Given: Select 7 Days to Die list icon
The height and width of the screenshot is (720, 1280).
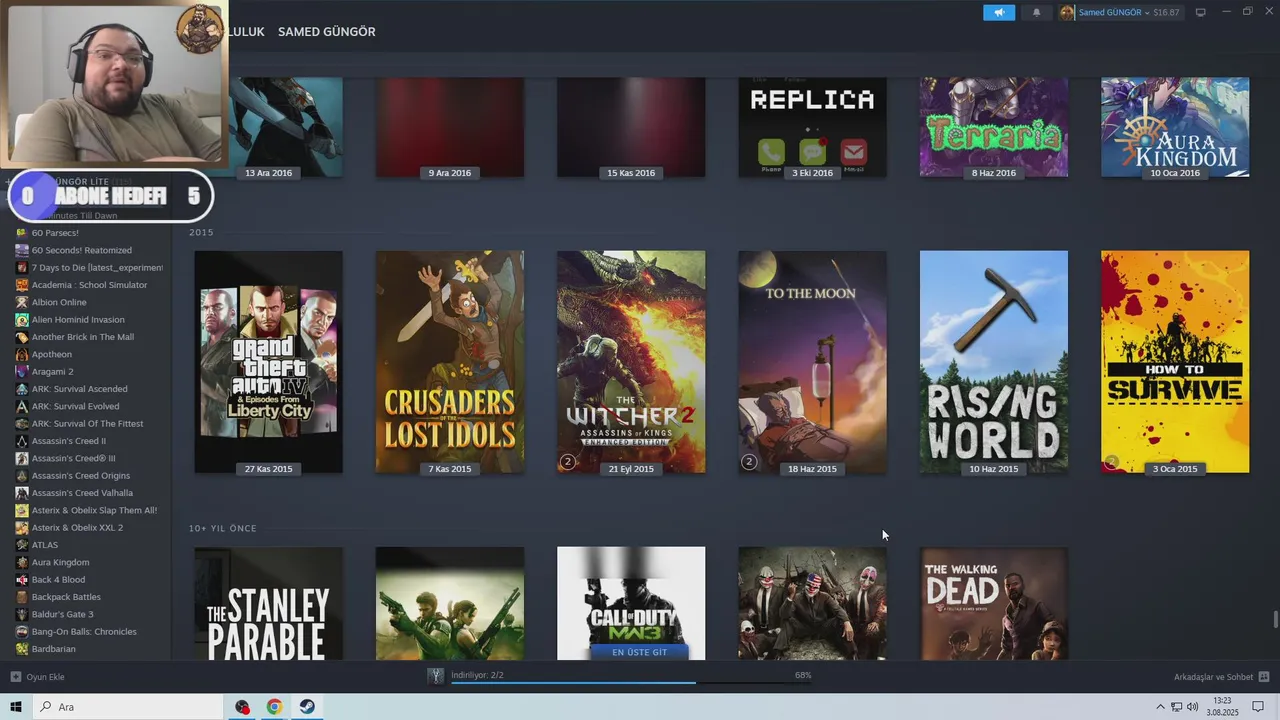Looking at the screenshot, I should [x=22, y=267].
